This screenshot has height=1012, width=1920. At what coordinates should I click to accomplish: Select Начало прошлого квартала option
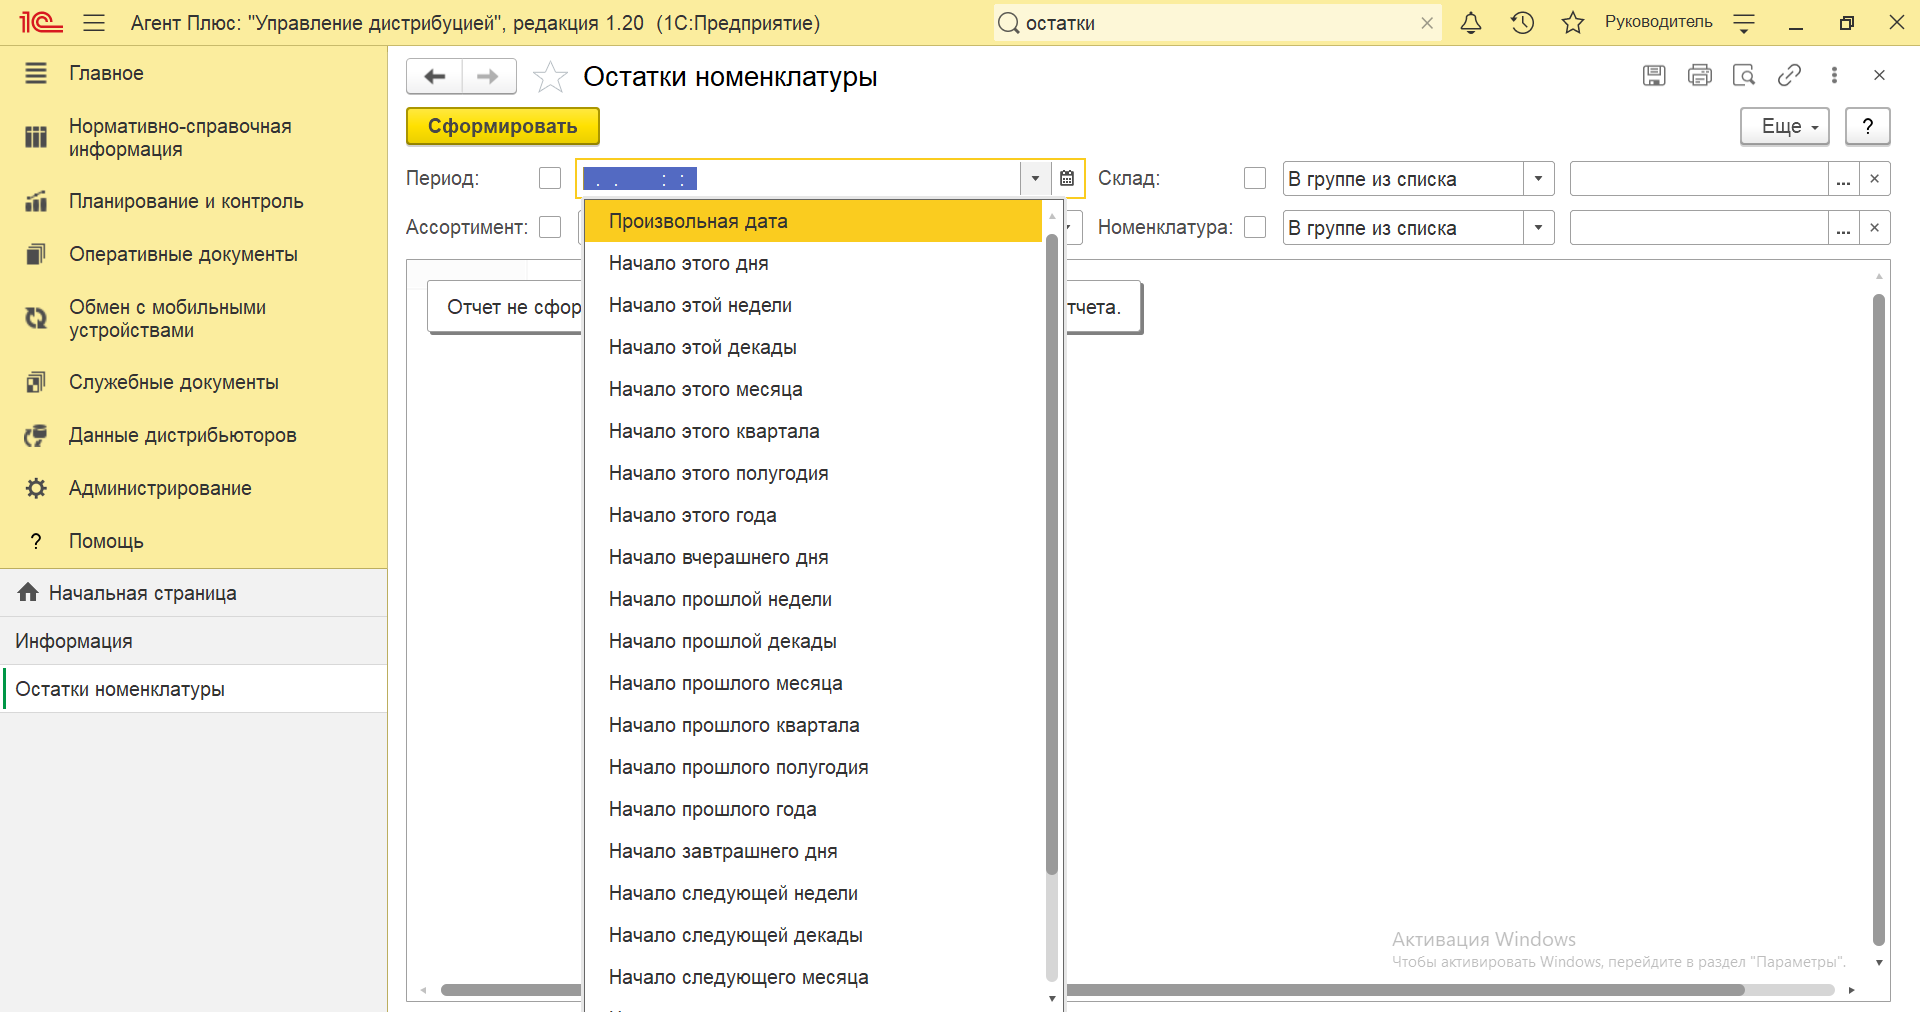tap(813, 725)
